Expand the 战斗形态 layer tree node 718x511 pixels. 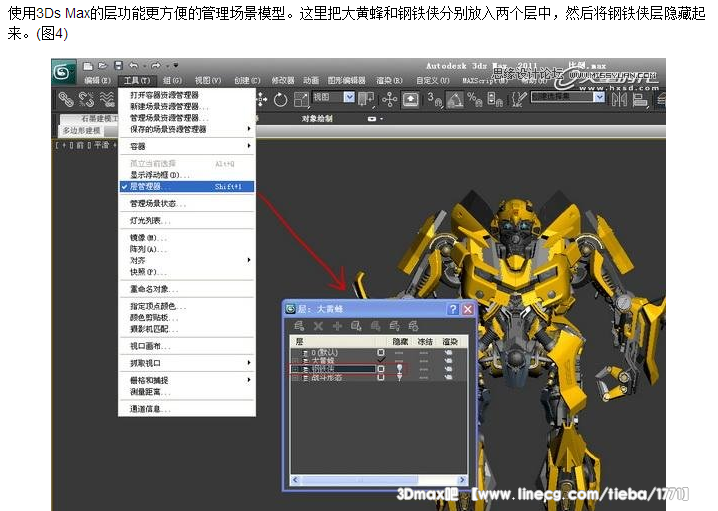tap(296, 378)
